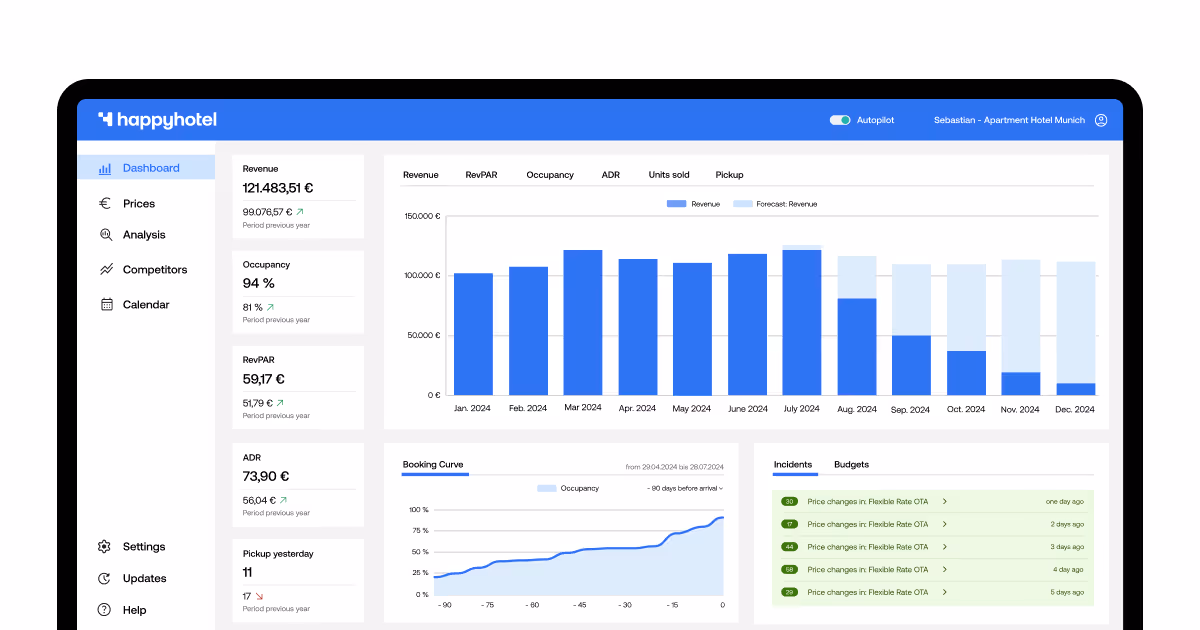1200x630 pixels.
Task: Toggle the Forecast: Revenue legend series
Action: coord(775,204)
